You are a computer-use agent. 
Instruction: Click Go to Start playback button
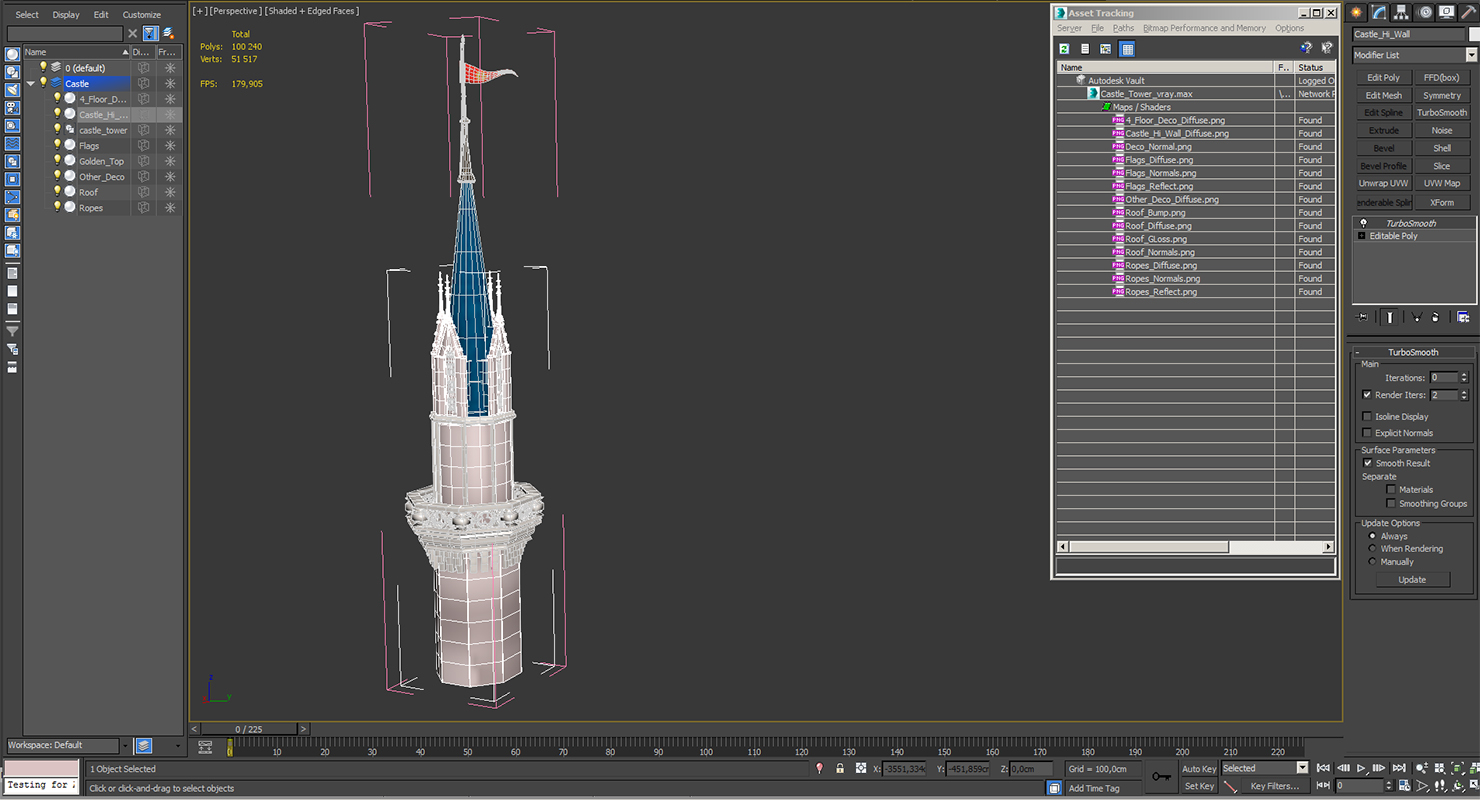1324,768
